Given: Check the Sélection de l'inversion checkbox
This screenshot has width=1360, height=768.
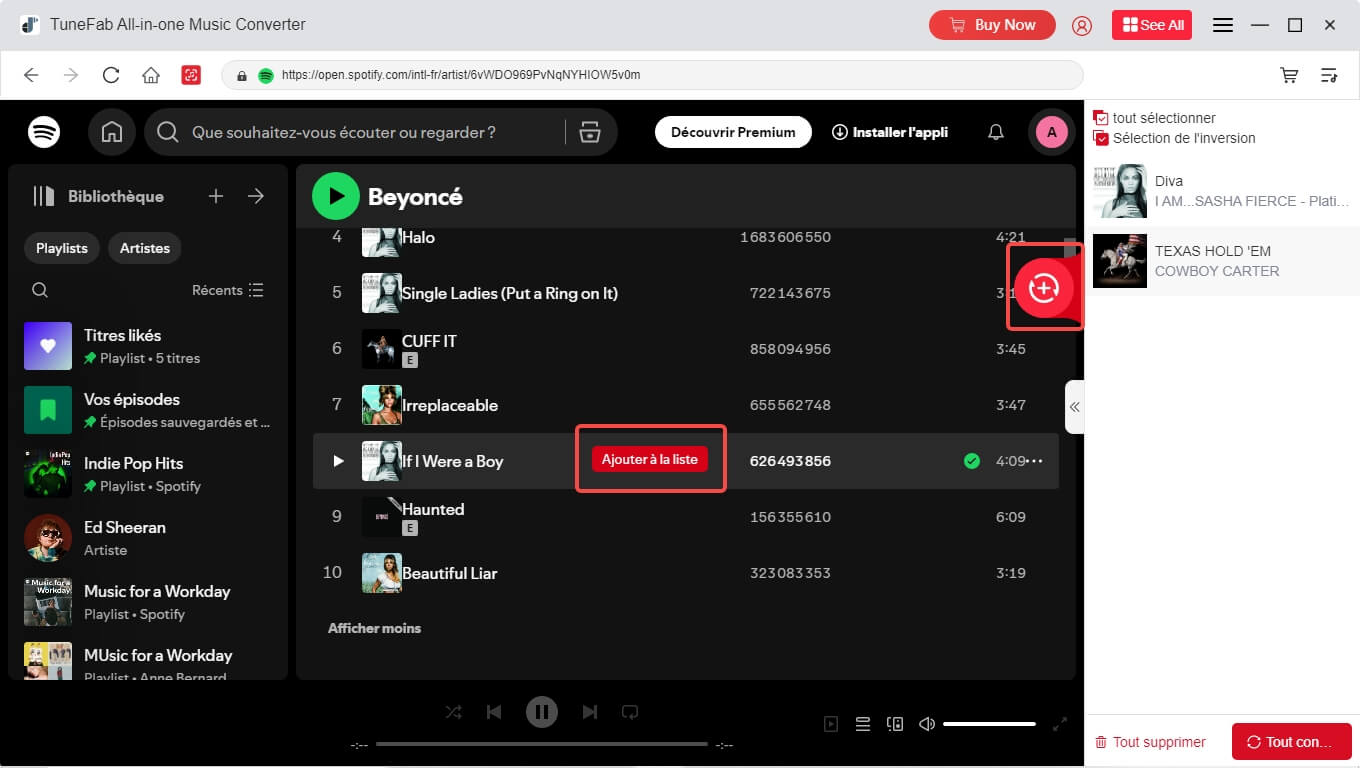Looking at the screenshot, I should click(1101, 138).
